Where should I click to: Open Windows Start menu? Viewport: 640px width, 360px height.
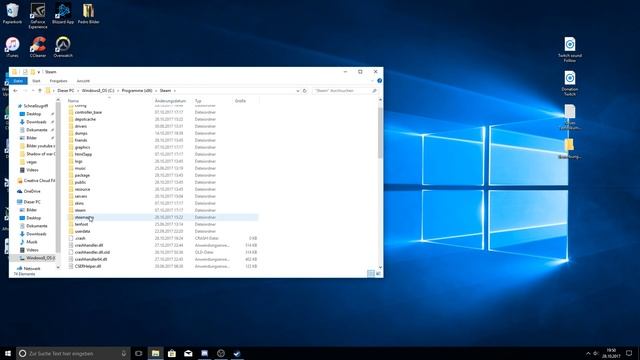8,353
